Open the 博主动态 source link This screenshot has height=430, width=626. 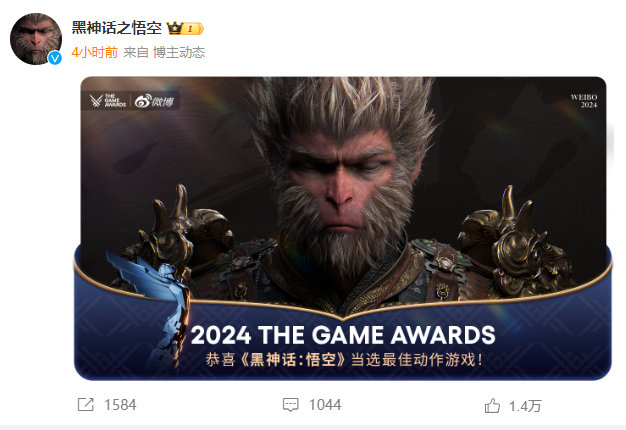click(179, 52)
